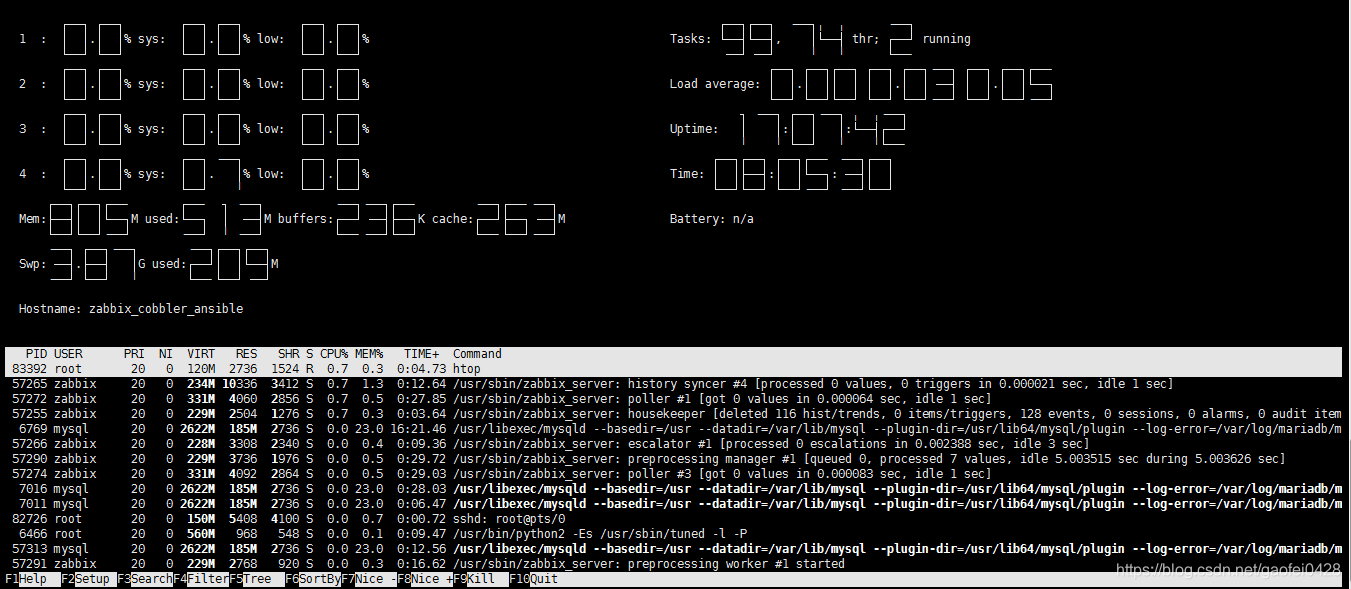Click the NI column header
1351x589 pixels.
pos(166,354)
